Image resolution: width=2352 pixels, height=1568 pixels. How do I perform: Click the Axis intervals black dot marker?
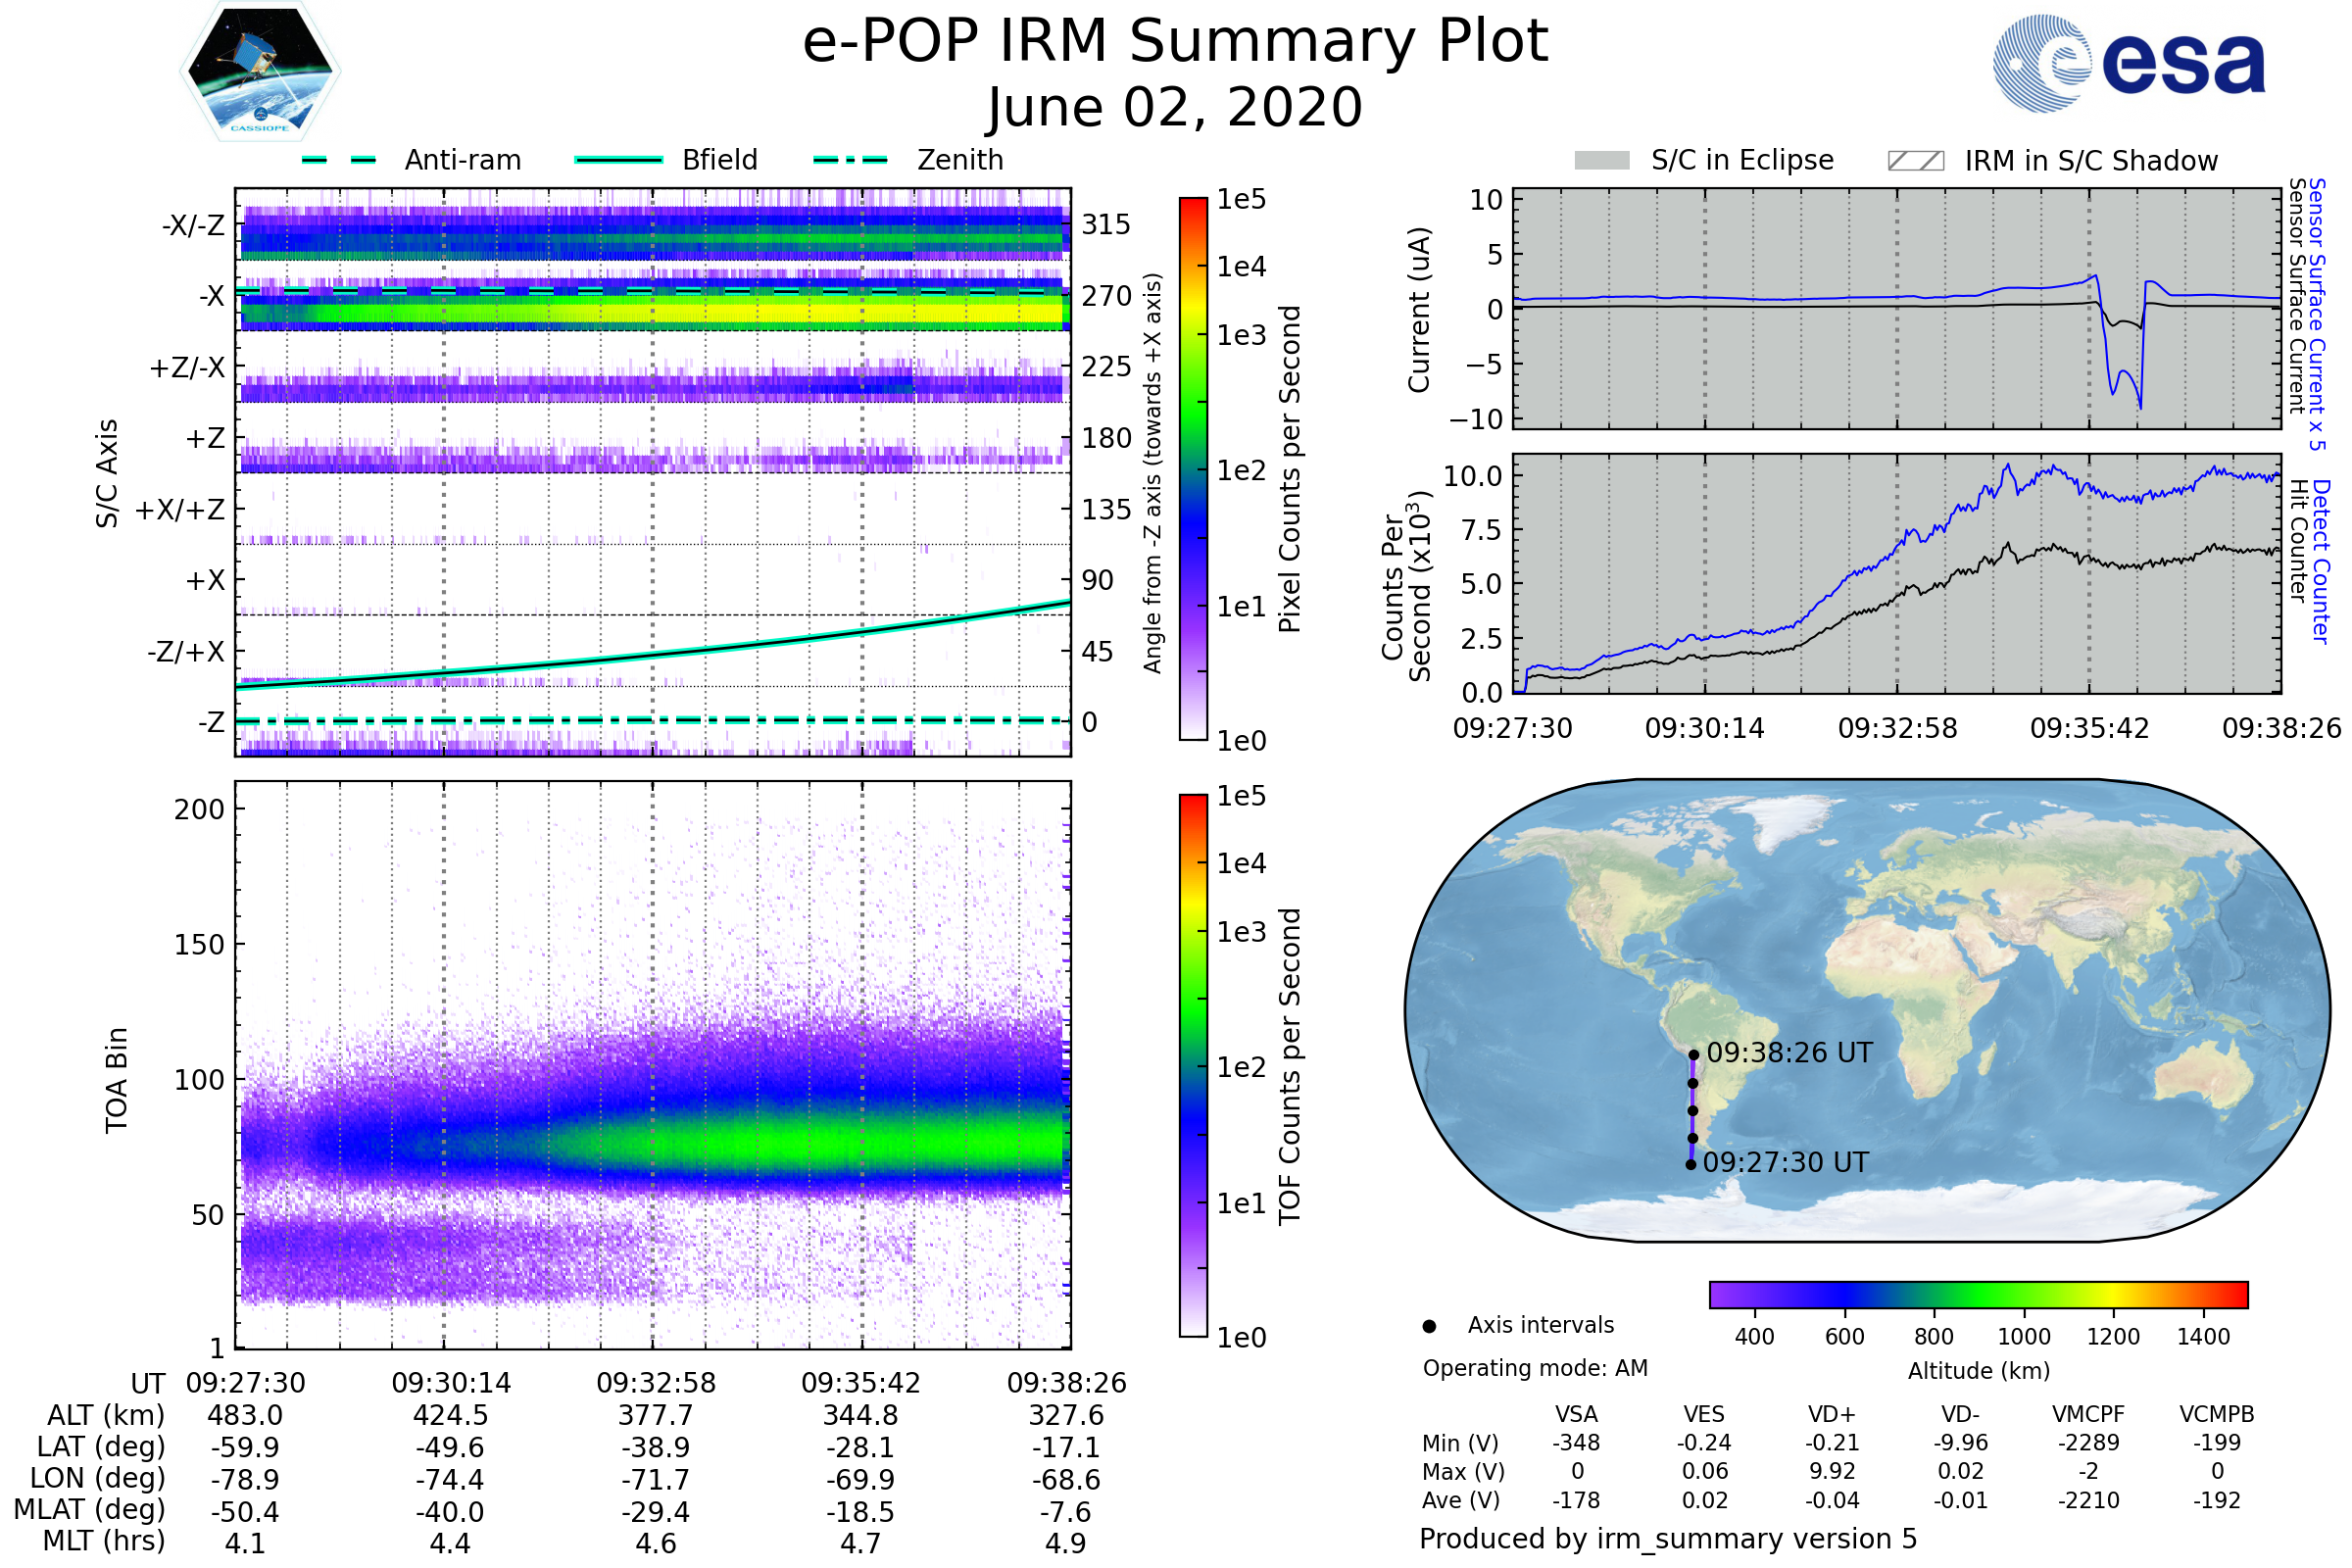1429,1326
